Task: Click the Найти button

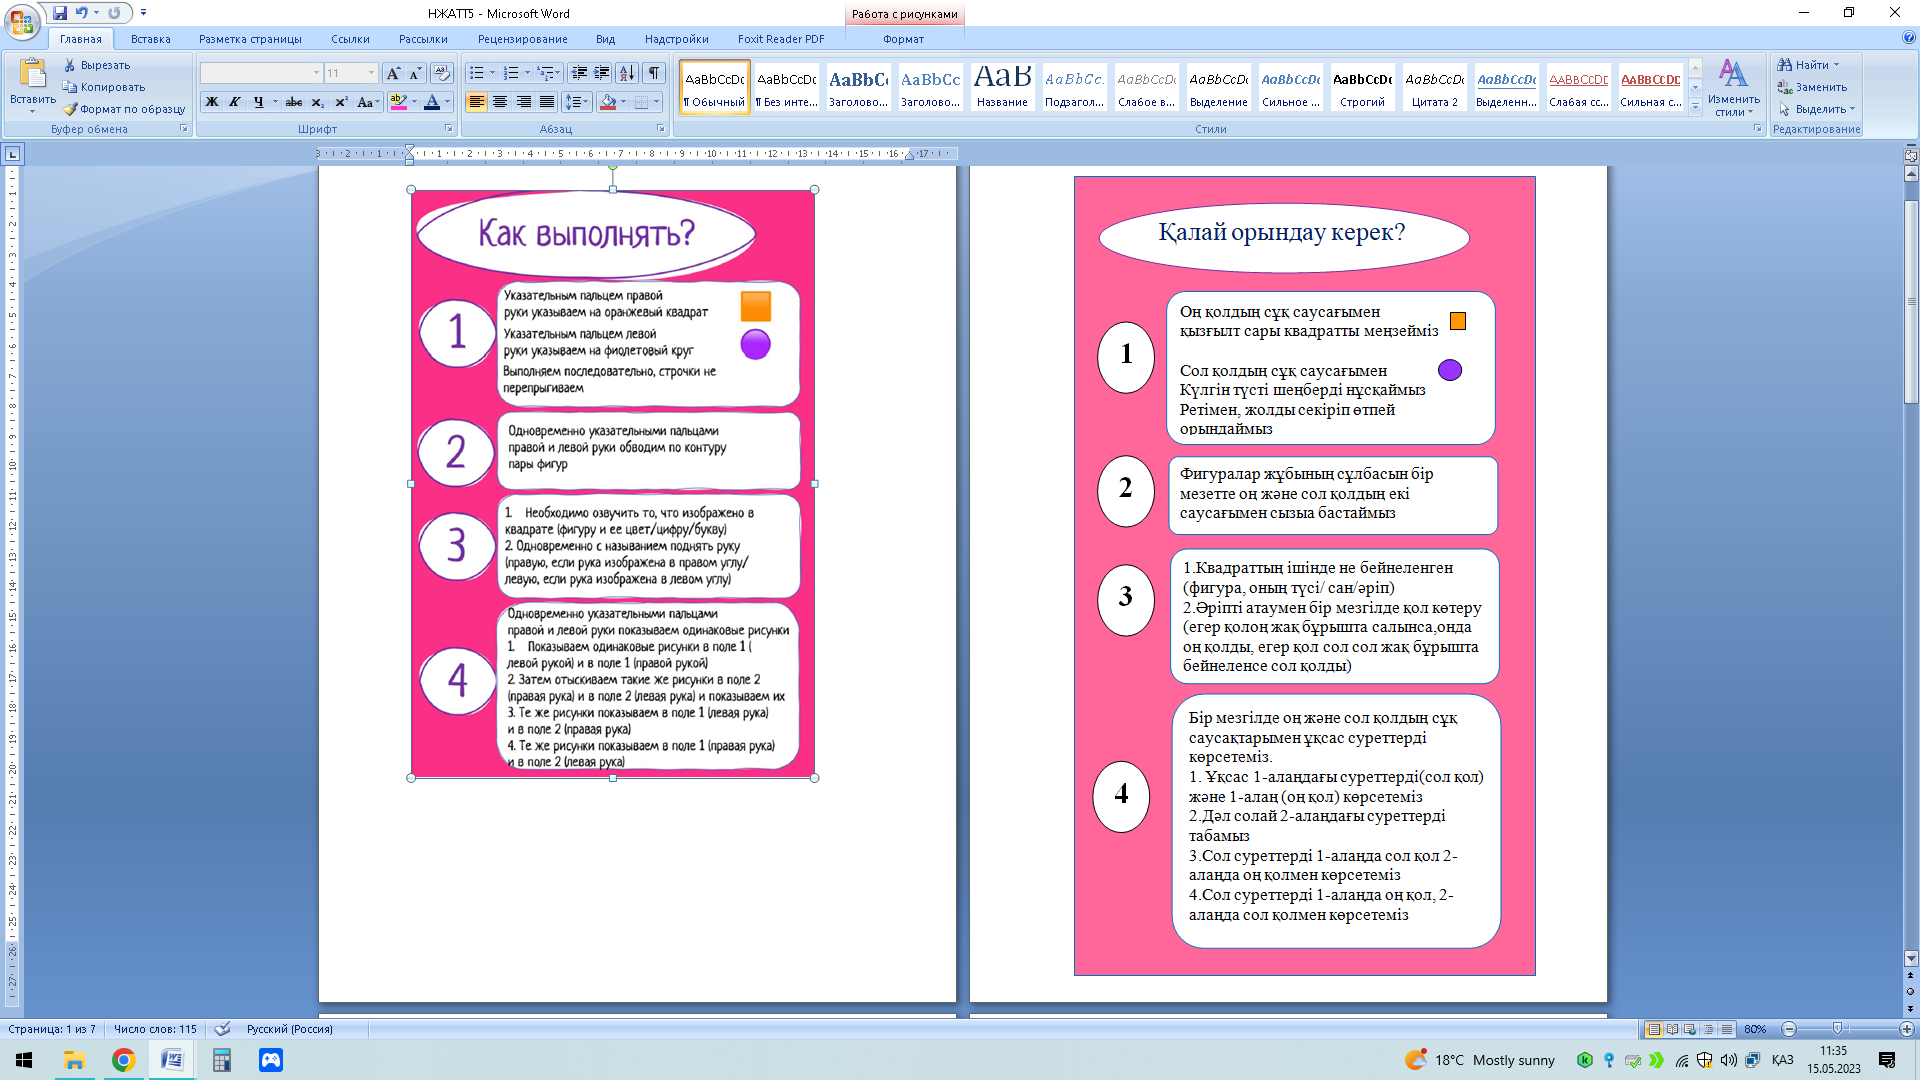Action: (1811, 65)
